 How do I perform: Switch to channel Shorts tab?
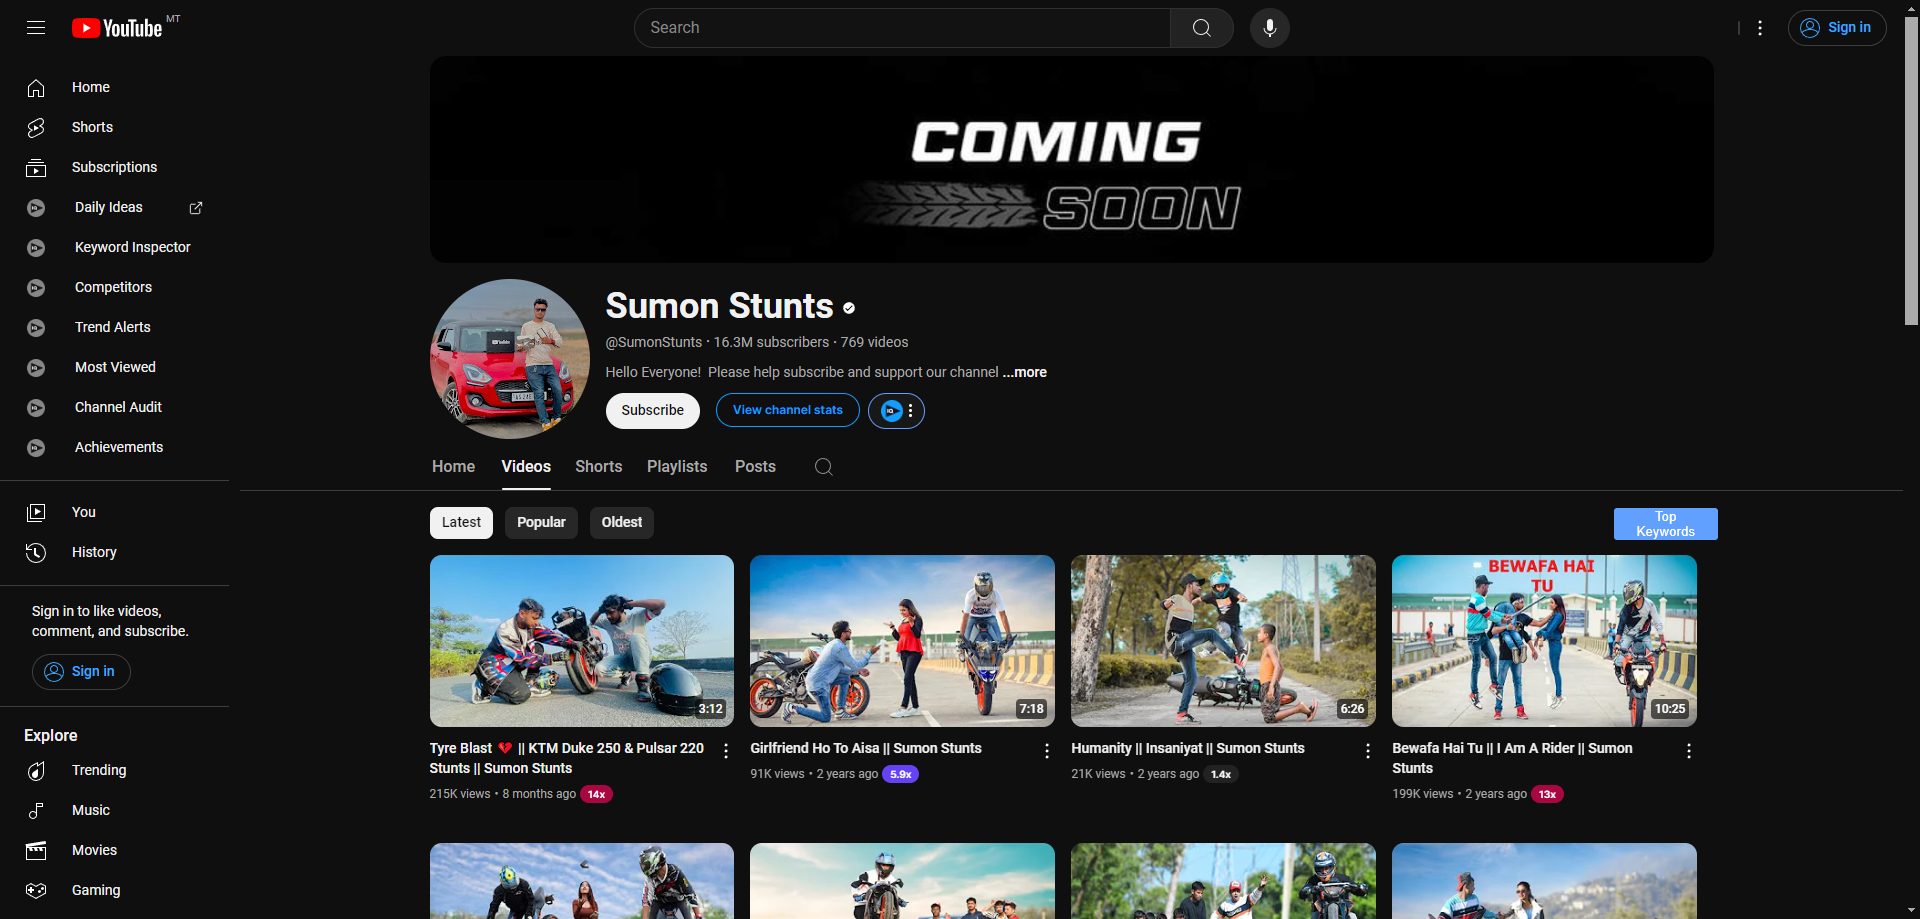coord(598,467)
